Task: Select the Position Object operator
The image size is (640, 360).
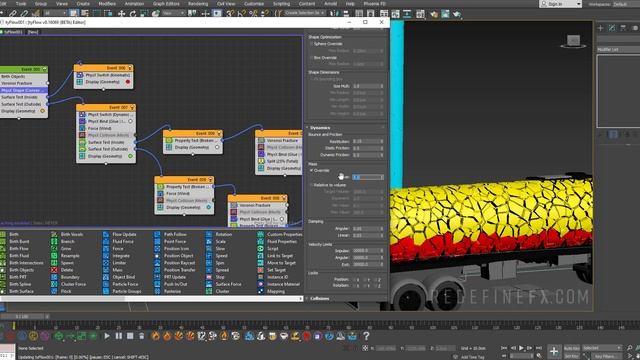Action: 174,256
